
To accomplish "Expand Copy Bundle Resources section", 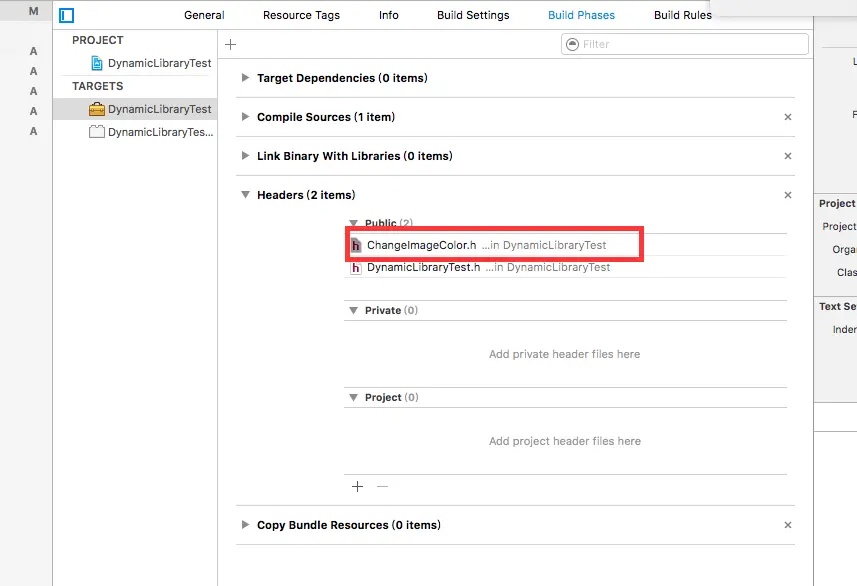I will pos(245,524).
